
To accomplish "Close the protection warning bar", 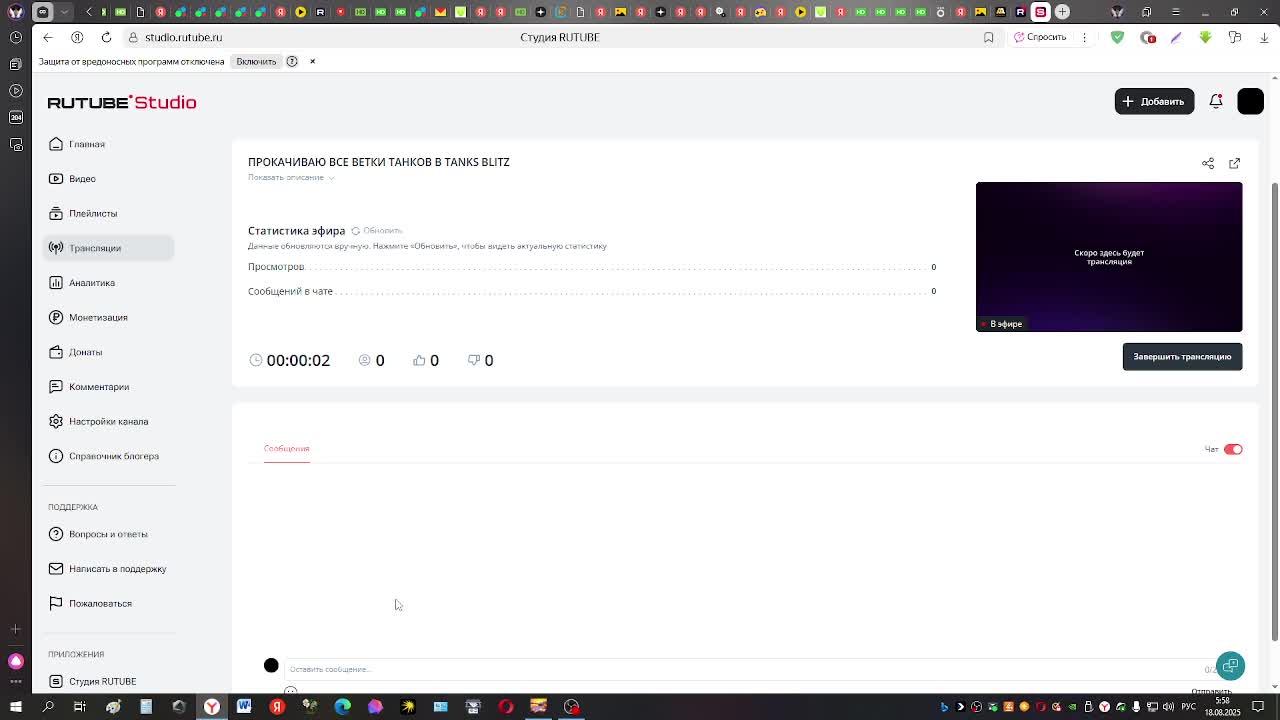I will (x=312, y=62).
